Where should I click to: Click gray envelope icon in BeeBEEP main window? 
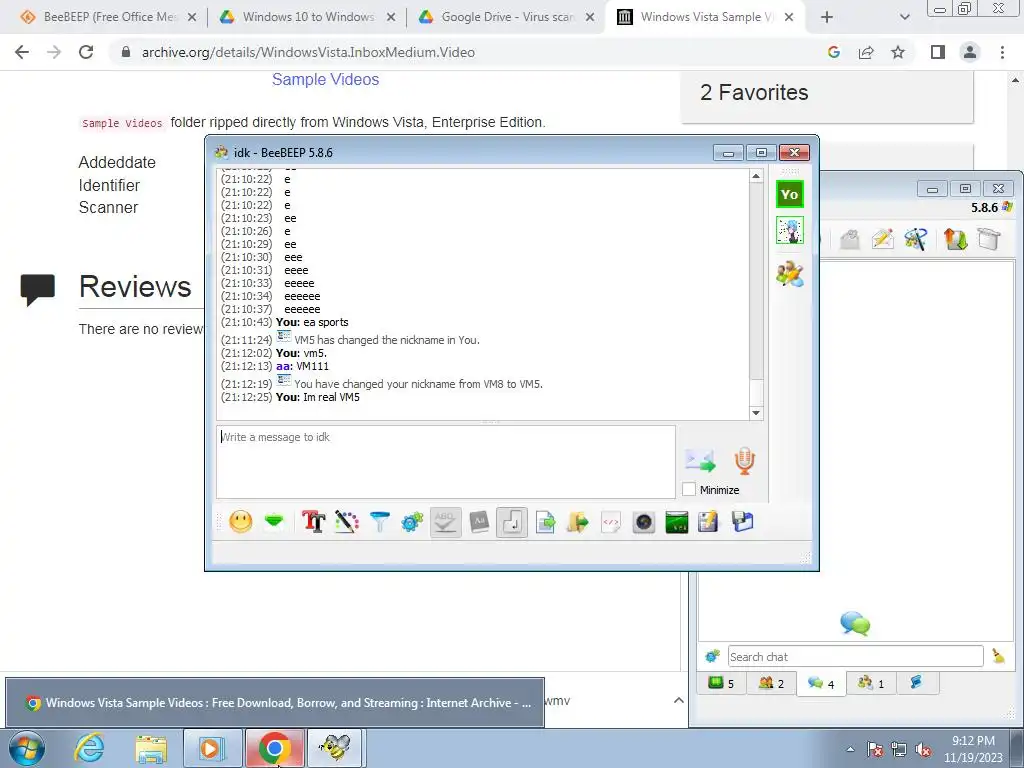[x=850, y=239]
